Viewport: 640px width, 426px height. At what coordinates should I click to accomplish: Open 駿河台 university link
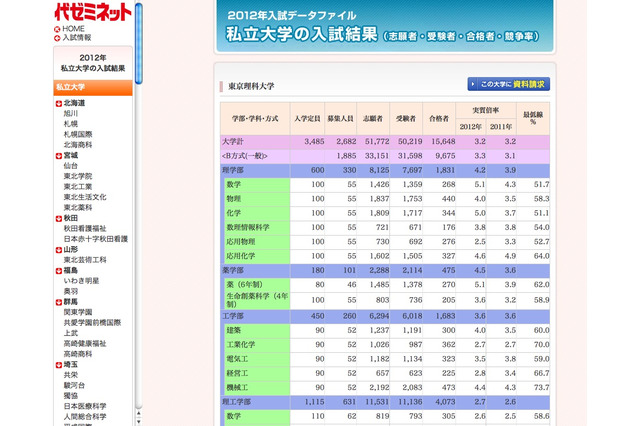pyautogui.click(x=74, y=386)
